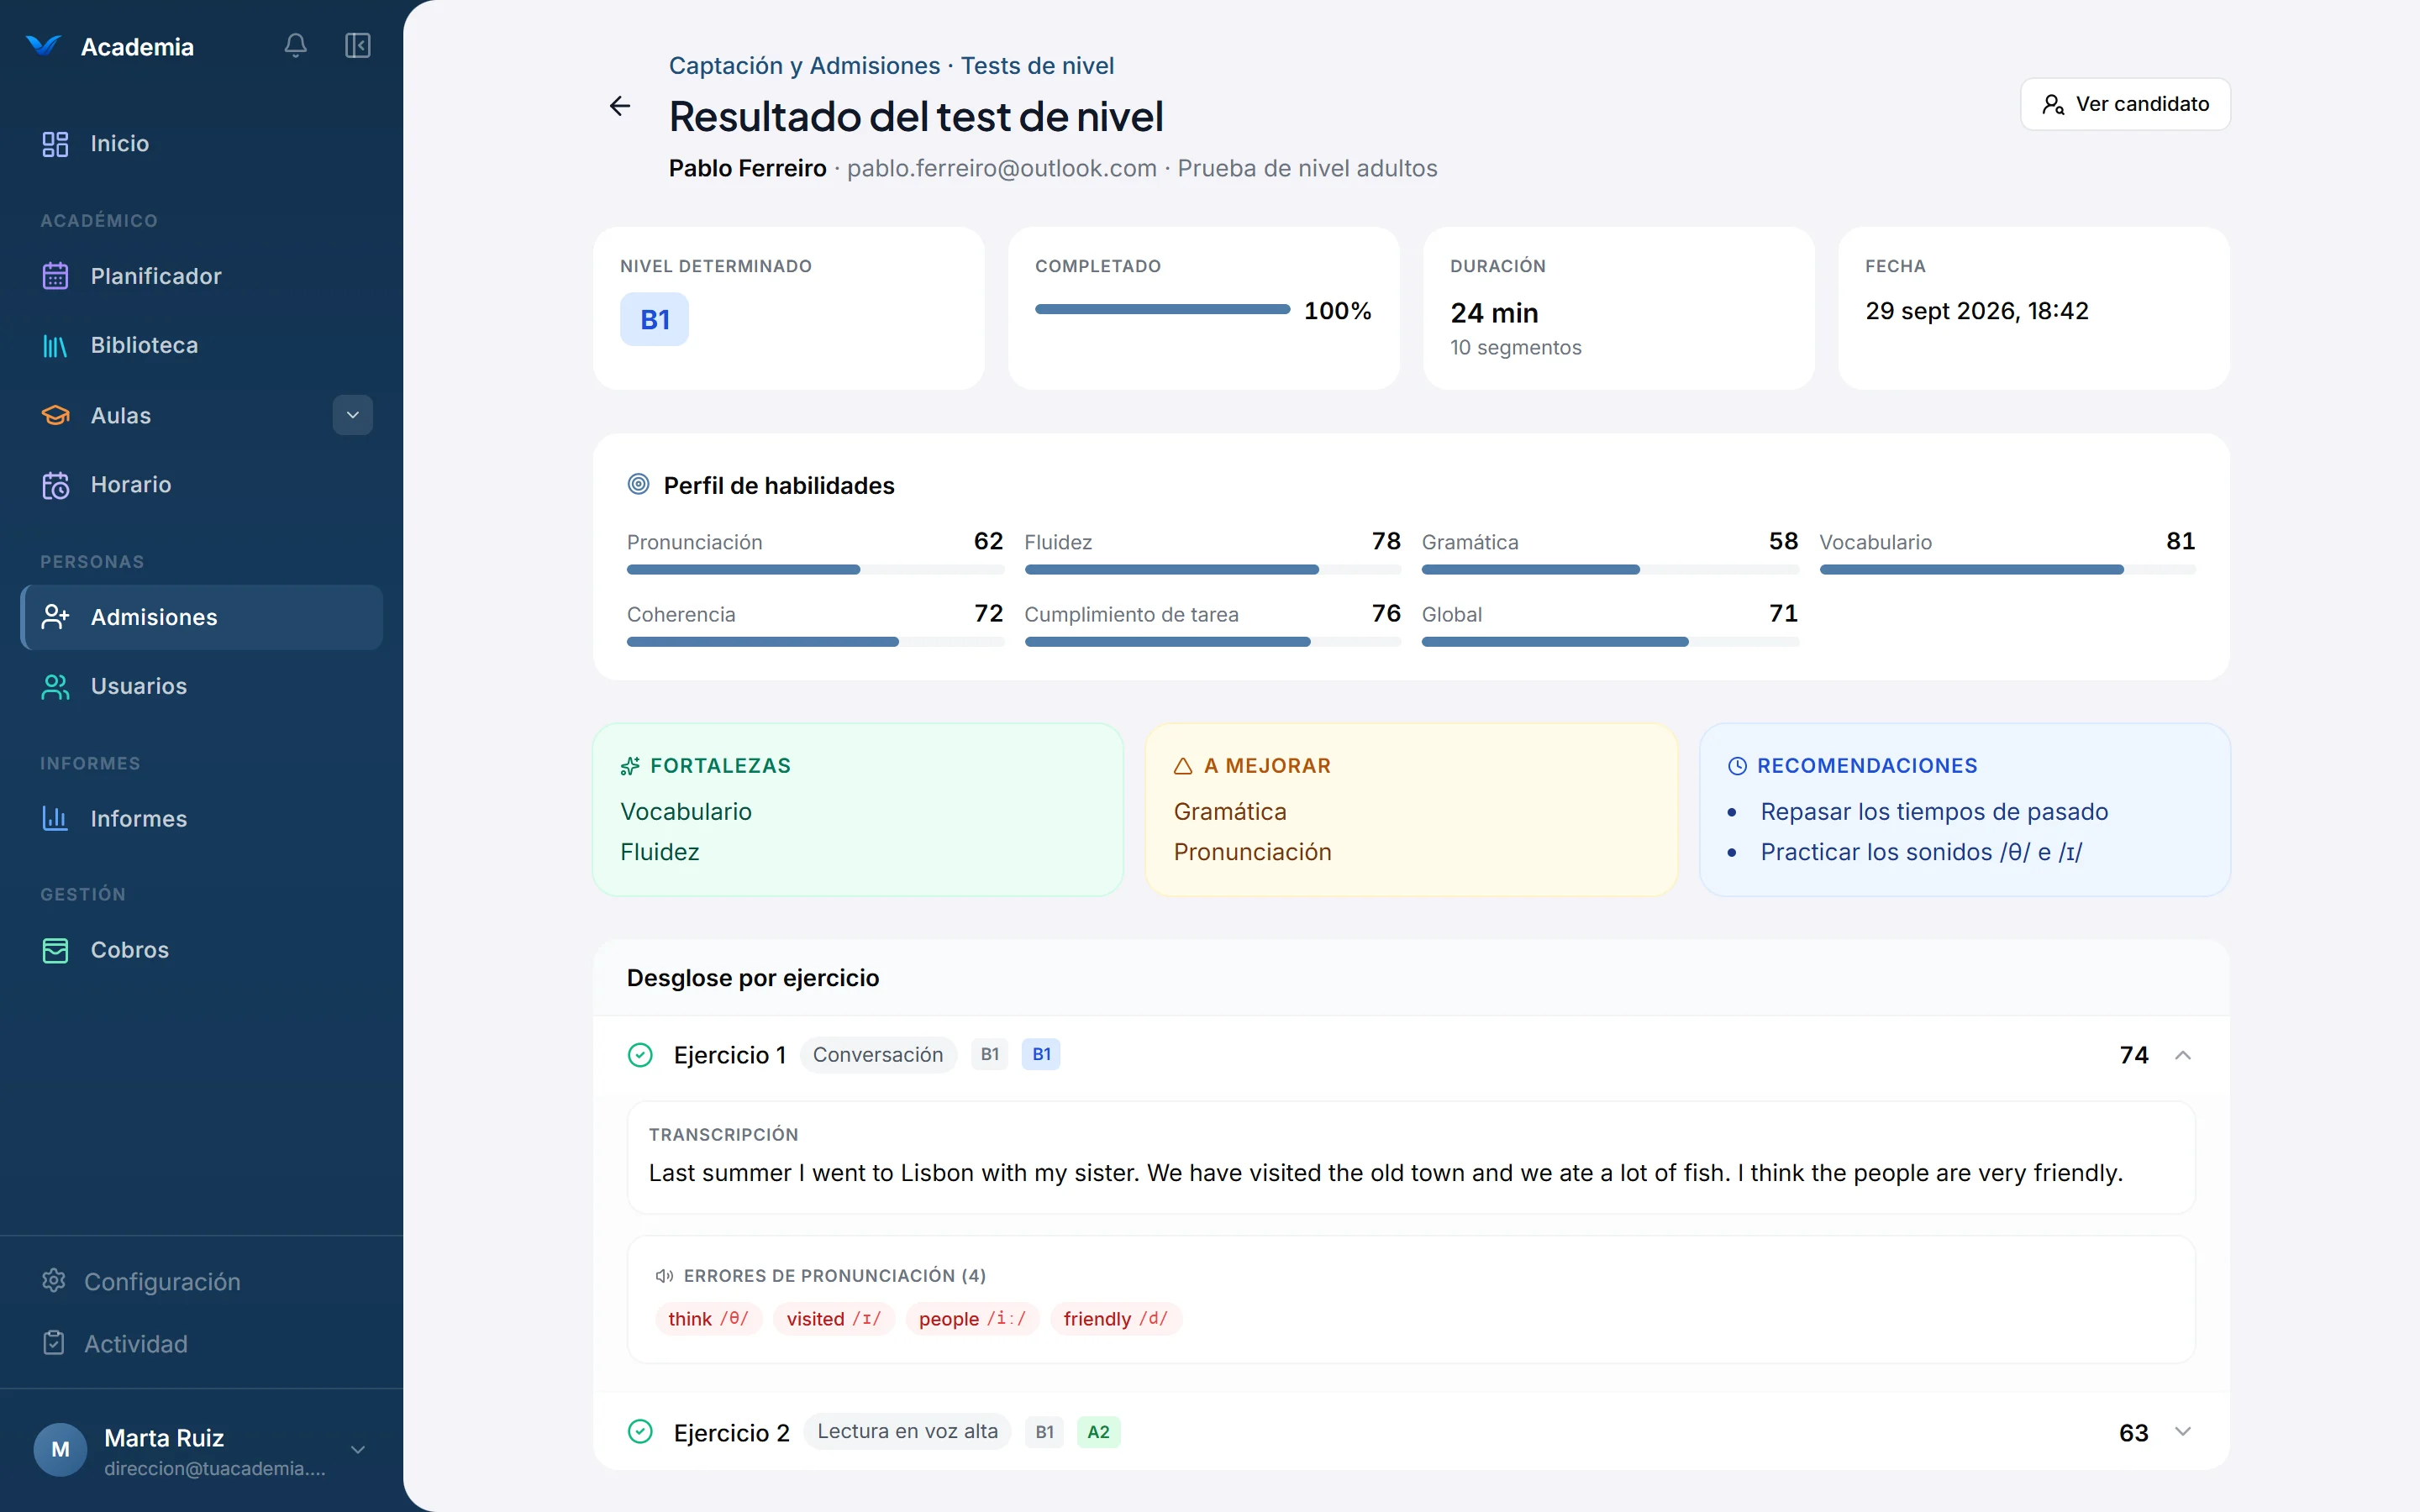Click the Aulas graduation cap icon
2420x1512 pixels.
click(x=56, y=415)
